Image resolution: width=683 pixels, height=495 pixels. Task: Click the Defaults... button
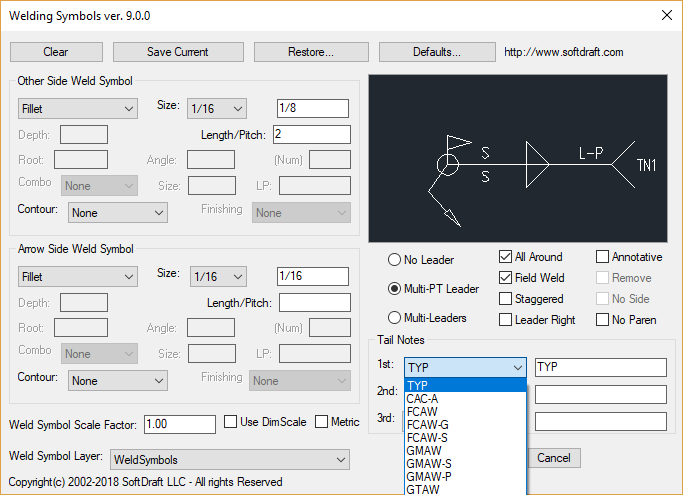point(436,52)
